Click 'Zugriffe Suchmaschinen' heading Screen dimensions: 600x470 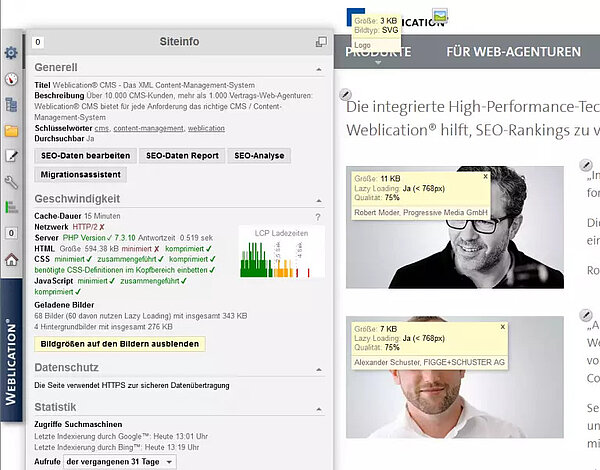coord(78,424)
